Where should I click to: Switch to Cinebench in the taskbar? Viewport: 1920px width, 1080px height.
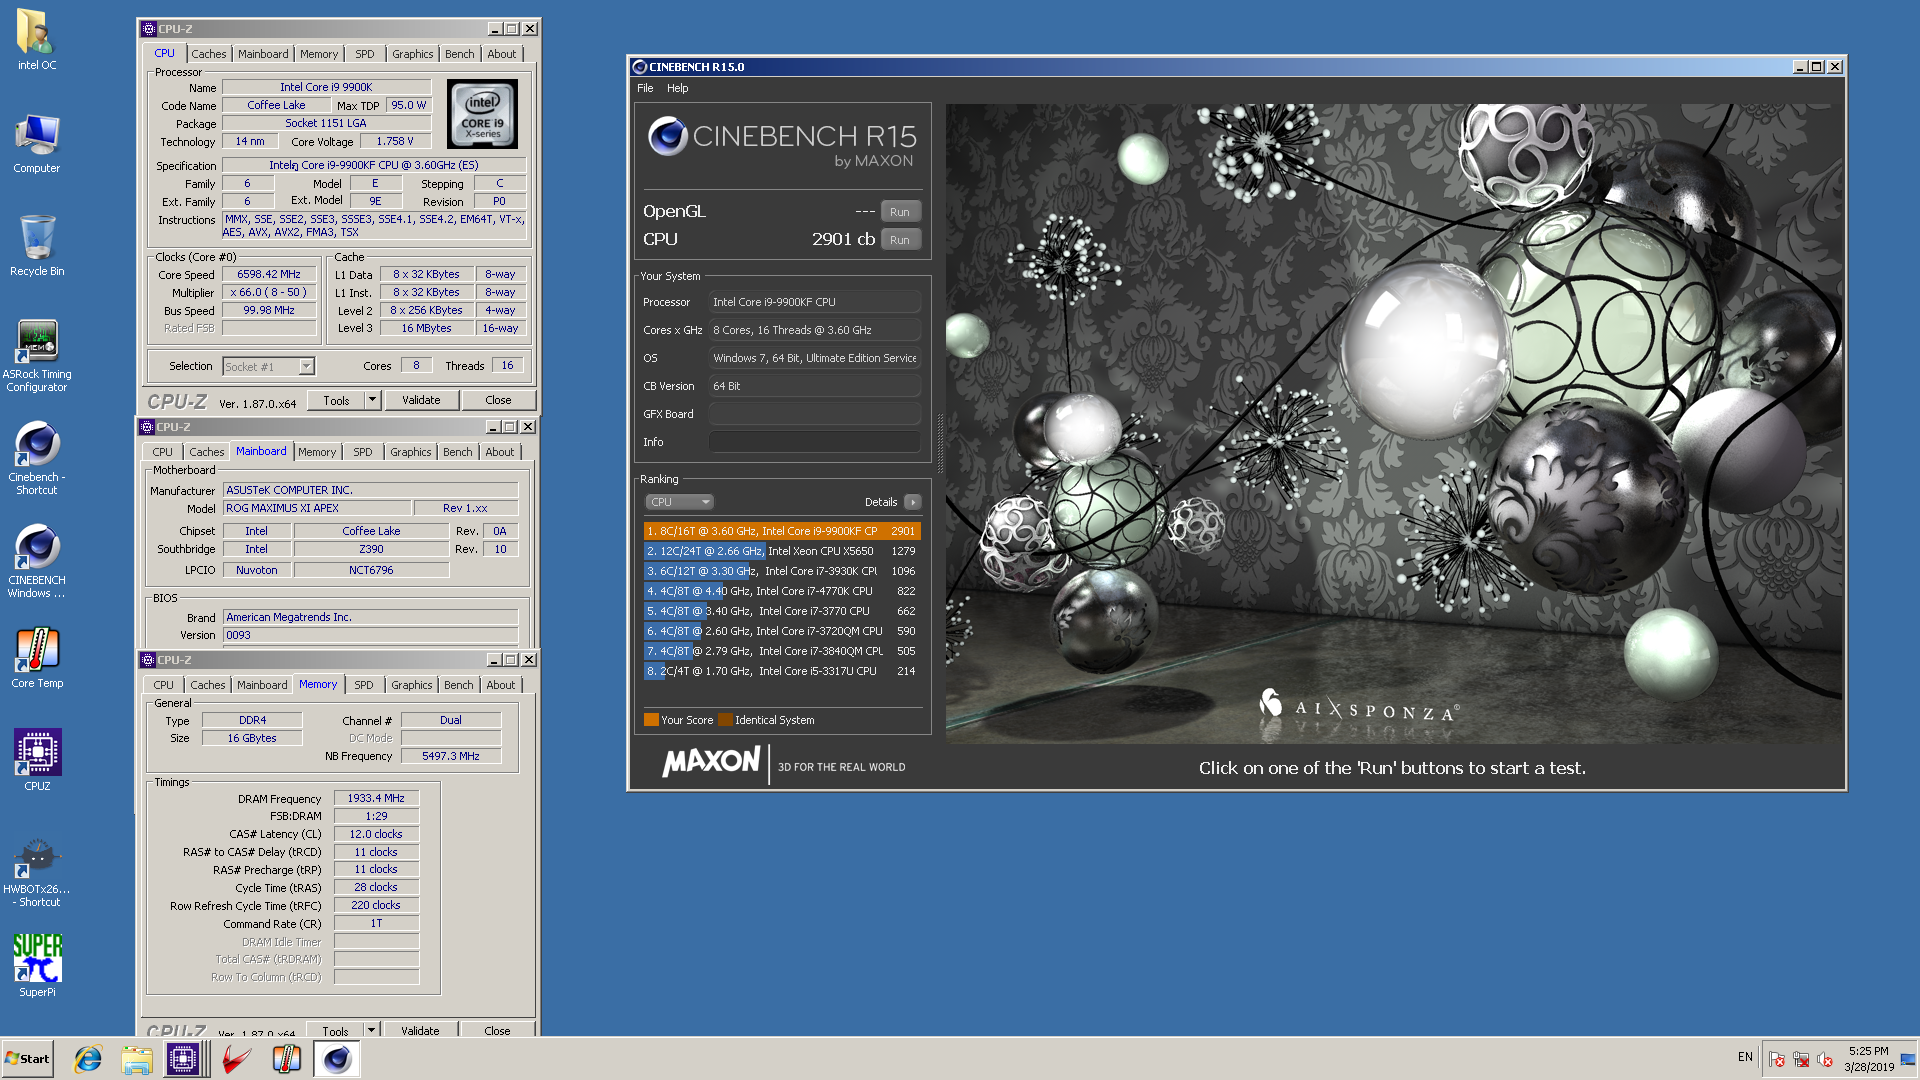pos(337,1059)
